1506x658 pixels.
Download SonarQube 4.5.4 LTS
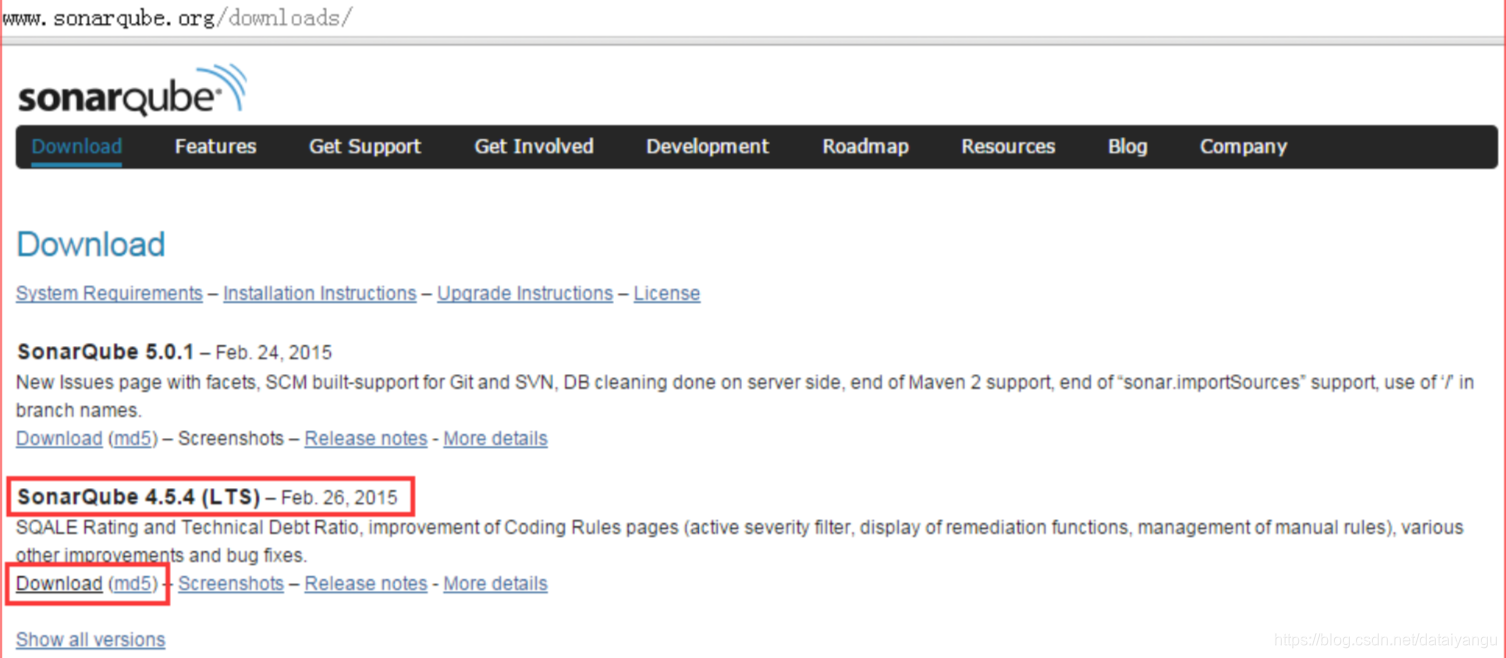click(x=59, y=583)
